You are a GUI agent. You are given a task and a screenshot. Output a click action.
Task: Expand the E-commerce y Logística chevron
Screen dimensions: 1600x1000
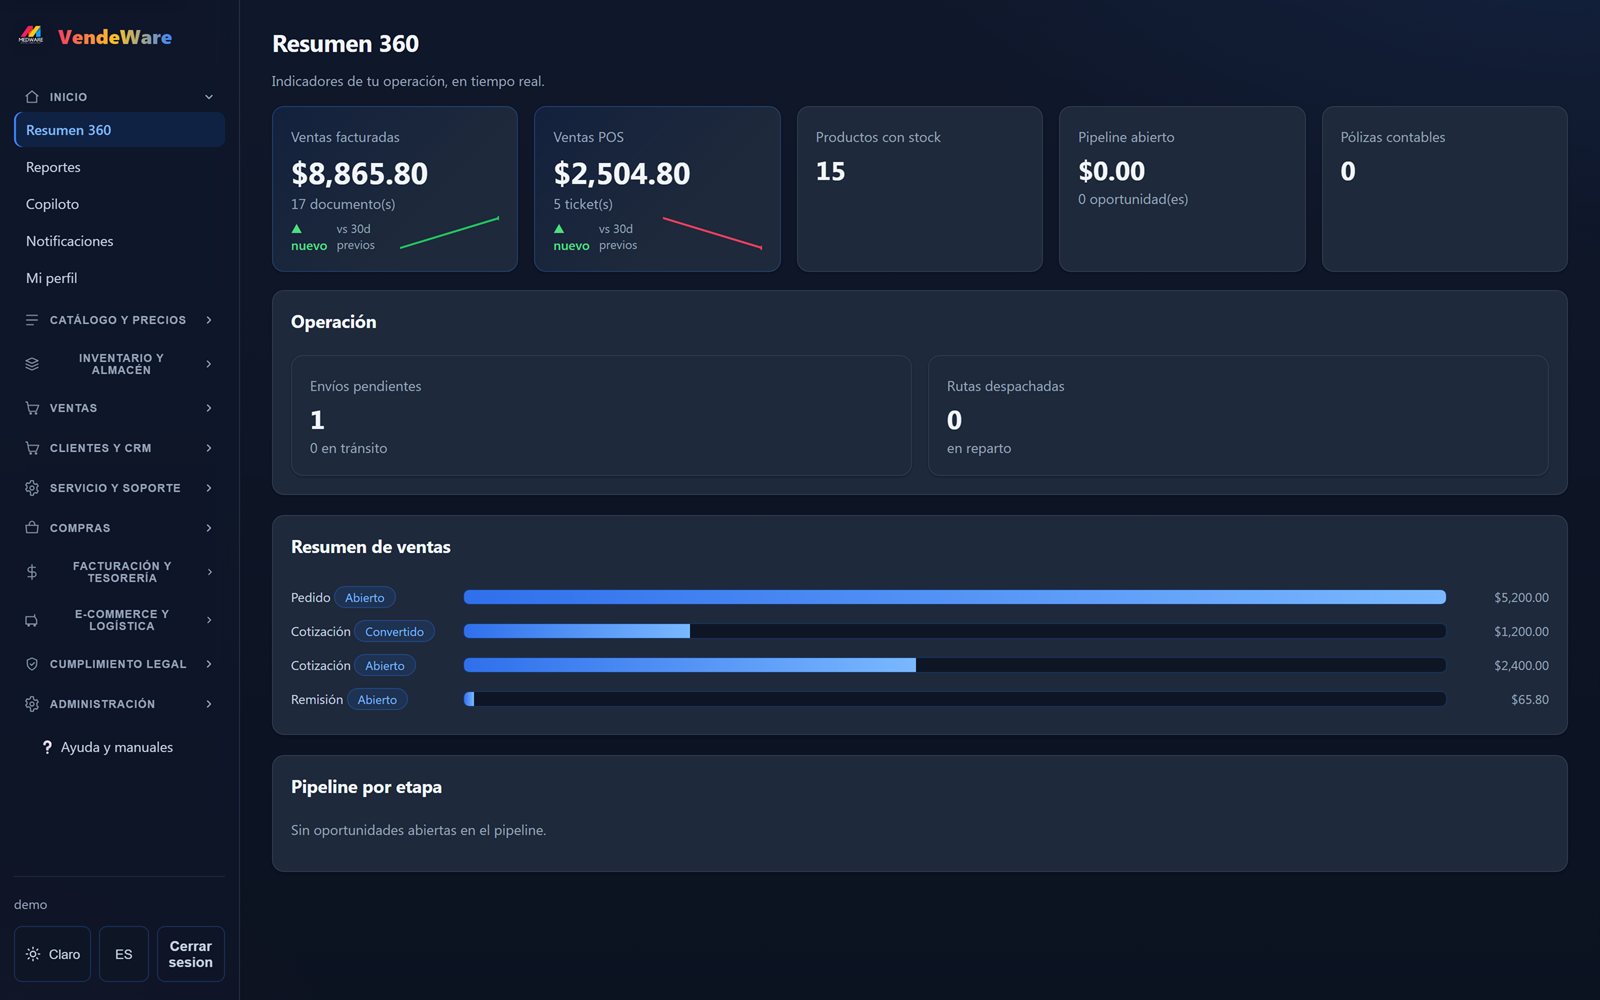click(209, 620)
